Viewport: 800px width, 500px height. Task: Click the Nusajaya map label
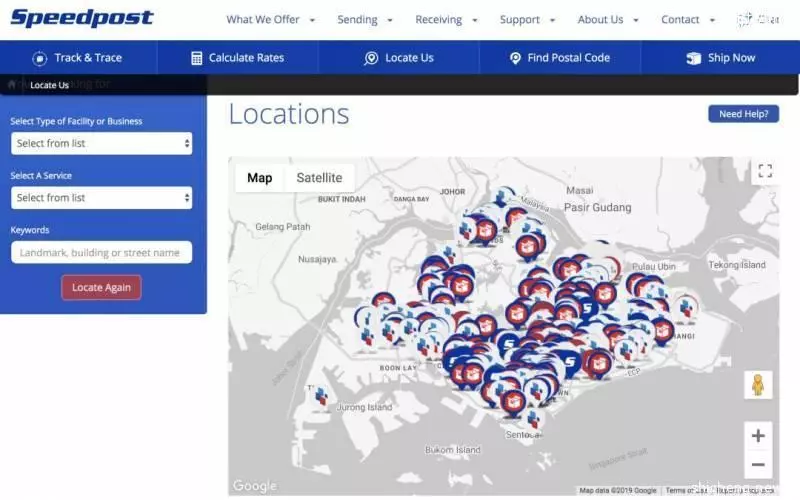click(x=317, y=259)
